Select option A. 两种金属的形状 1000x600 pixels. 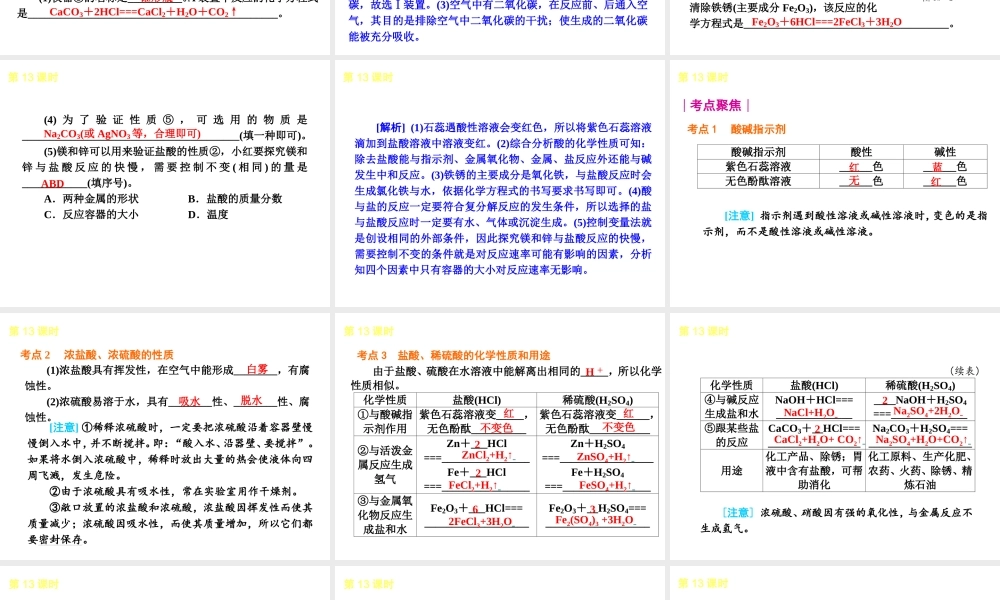tap(91, 199)
